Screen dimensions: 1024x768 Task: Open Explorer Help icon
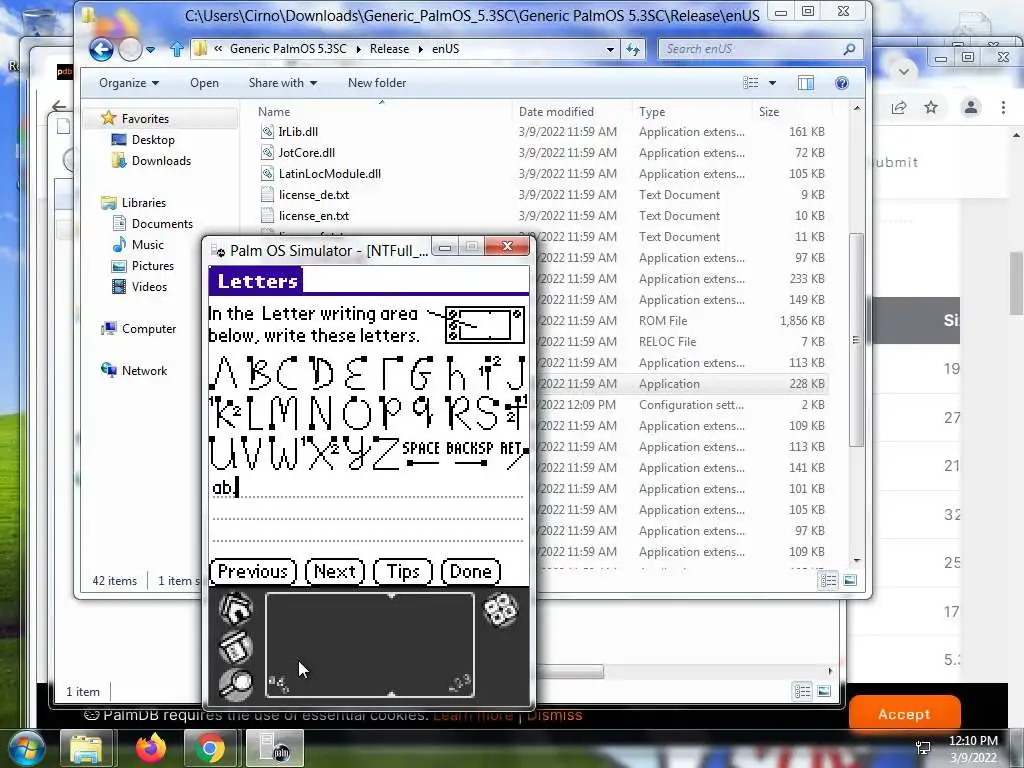842,83
